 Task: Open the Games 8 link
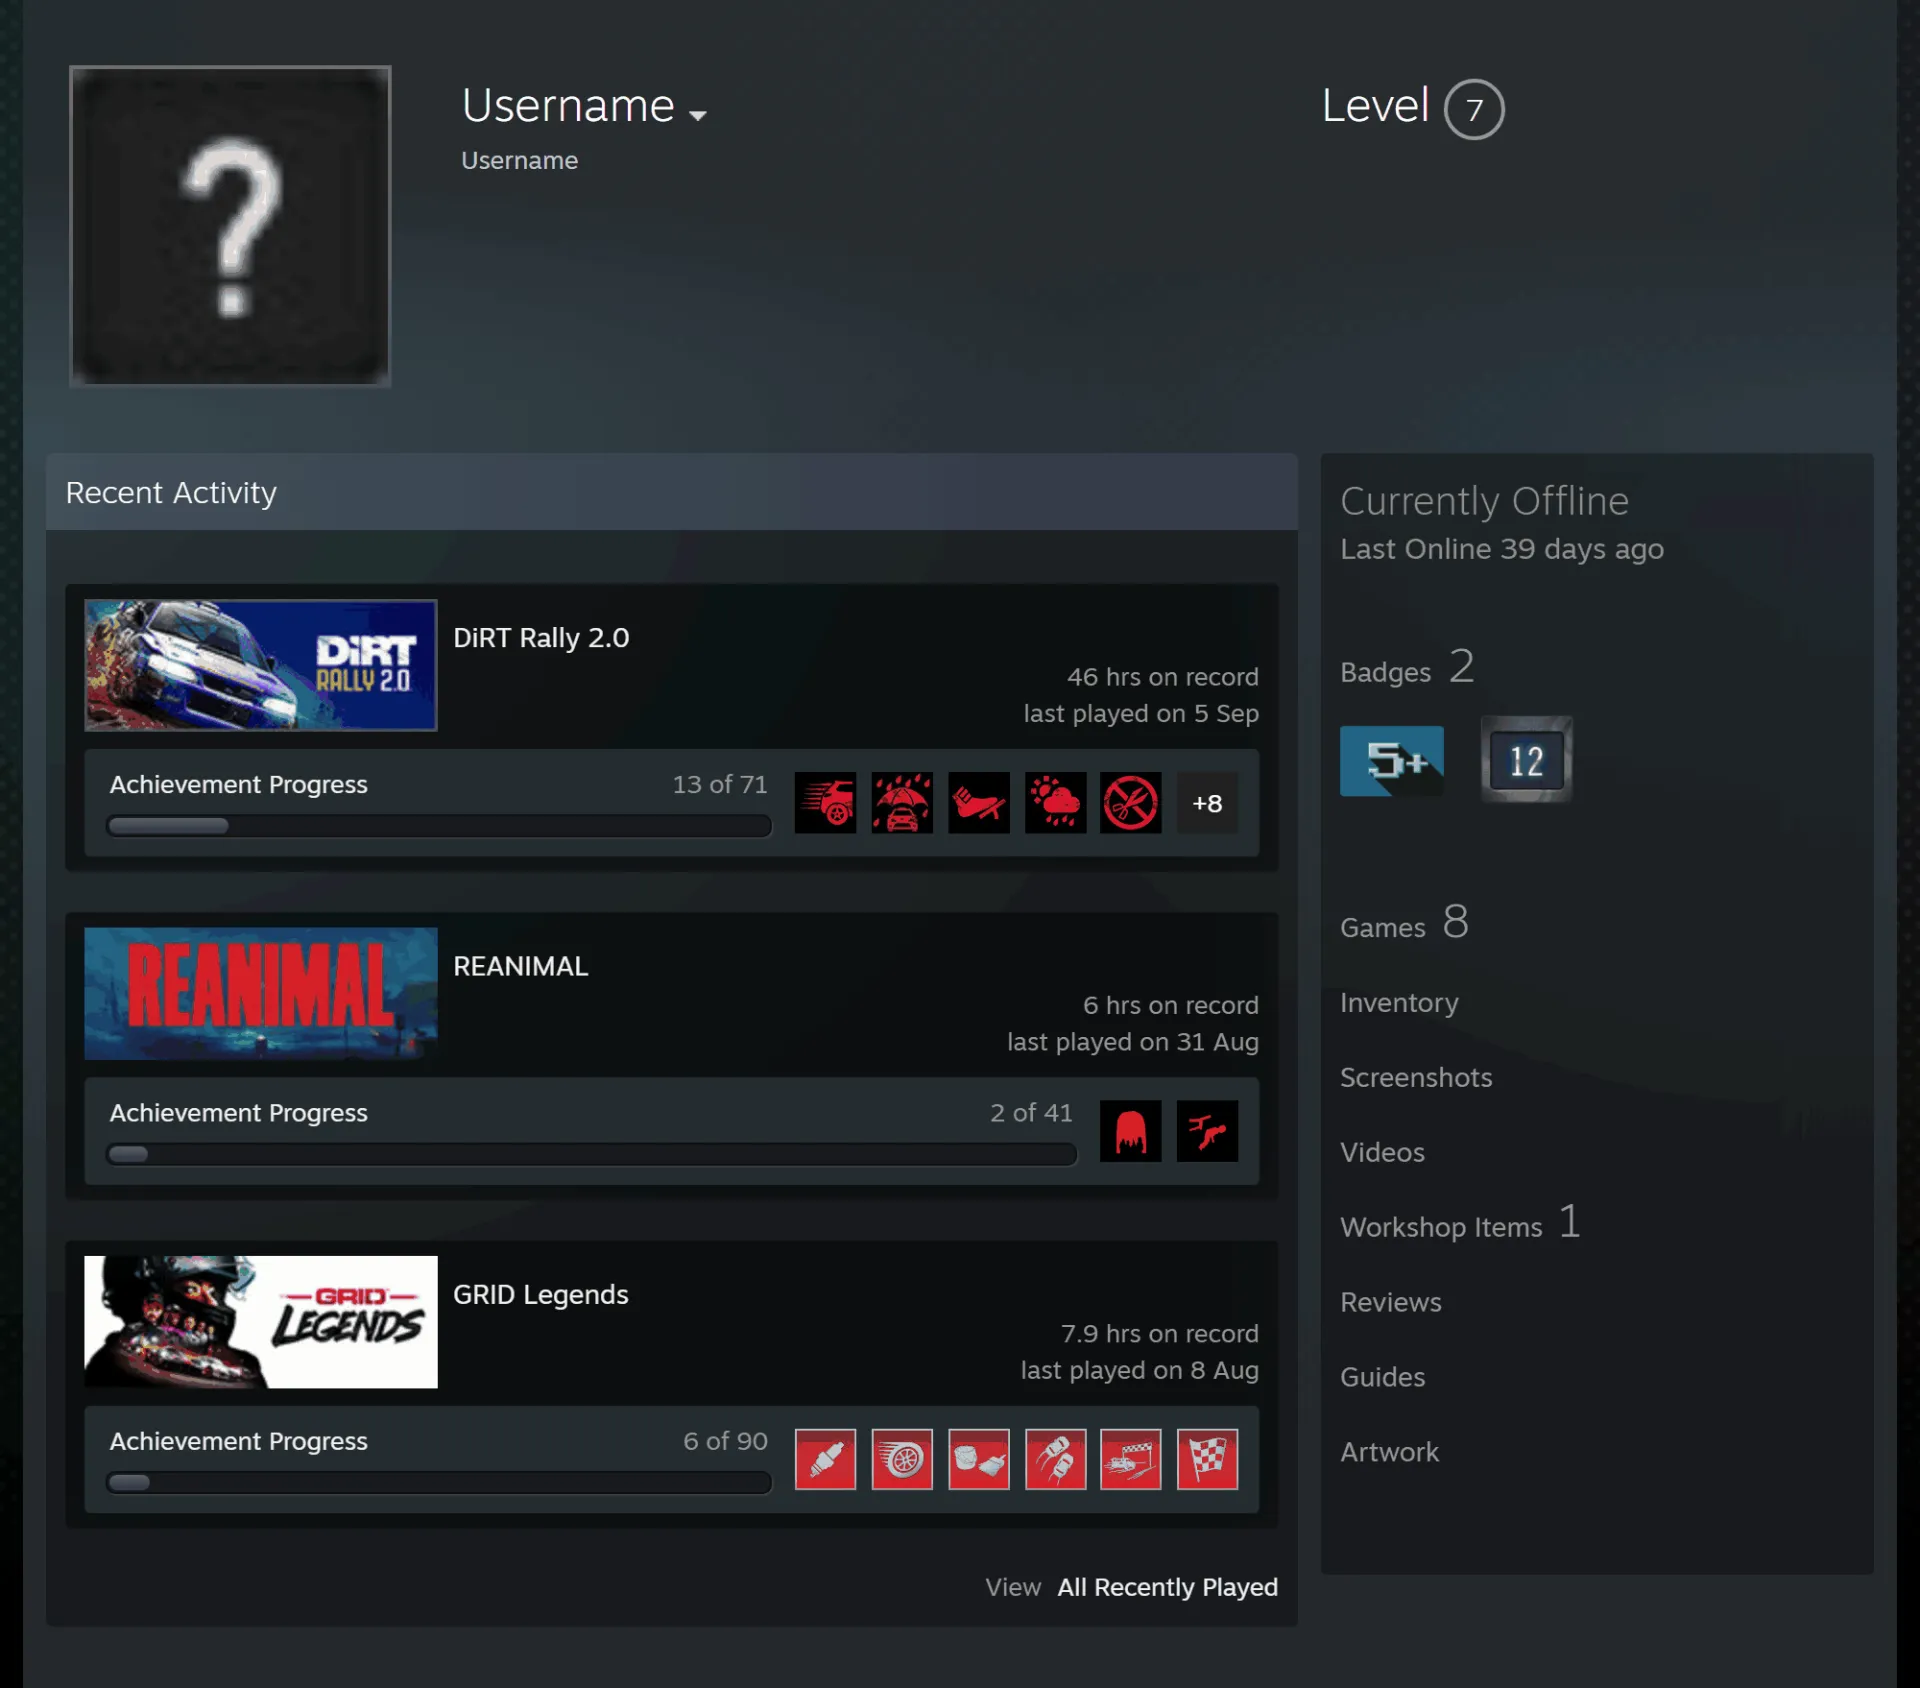click(x=1404, y=922)
